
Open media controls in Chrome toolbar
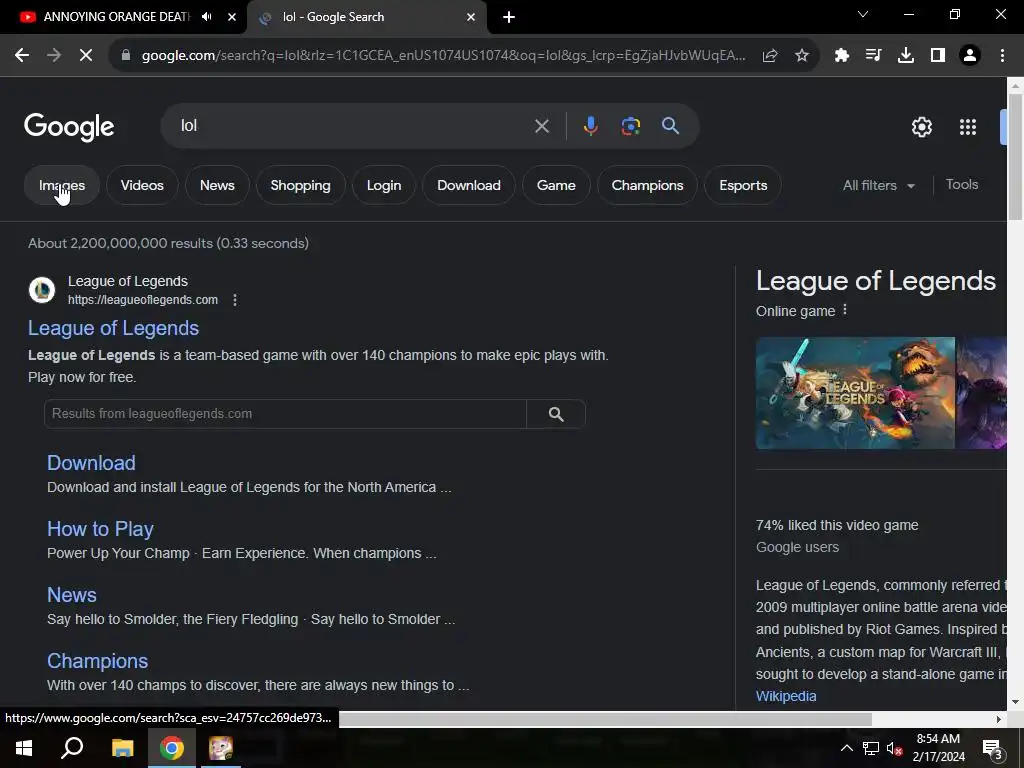873,56
